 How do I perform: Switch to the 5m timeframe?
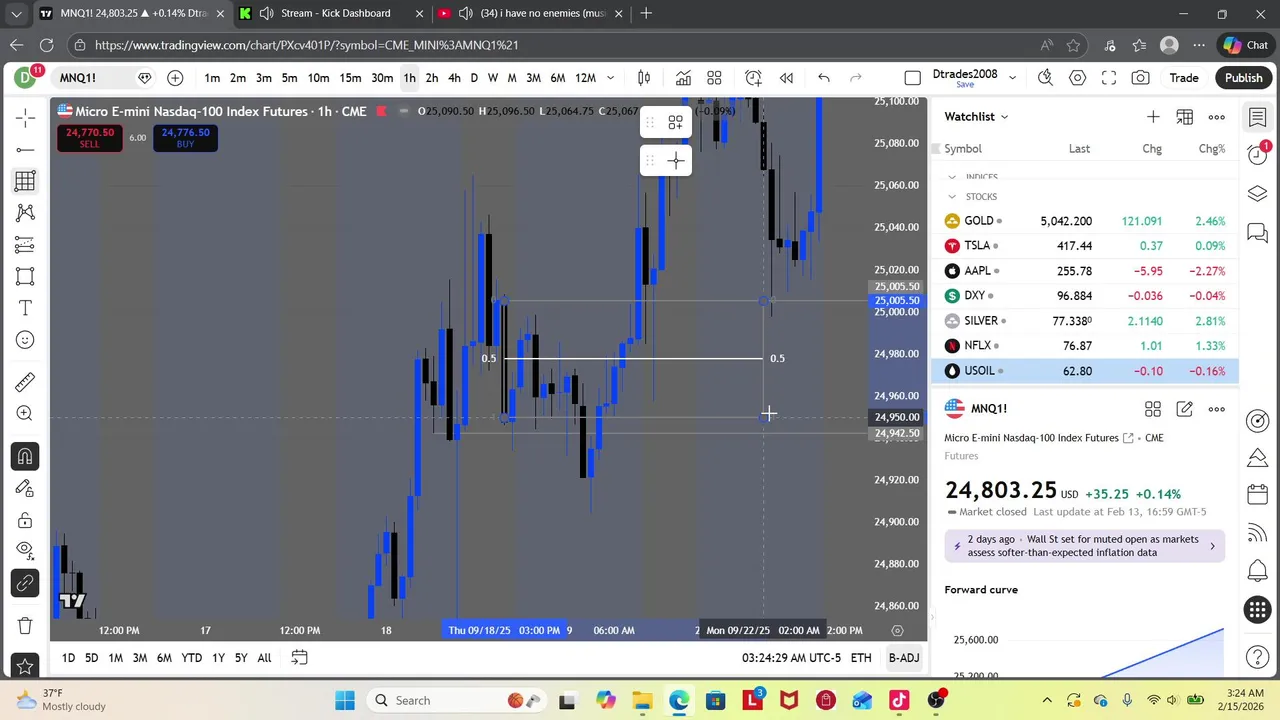[289, 78]
